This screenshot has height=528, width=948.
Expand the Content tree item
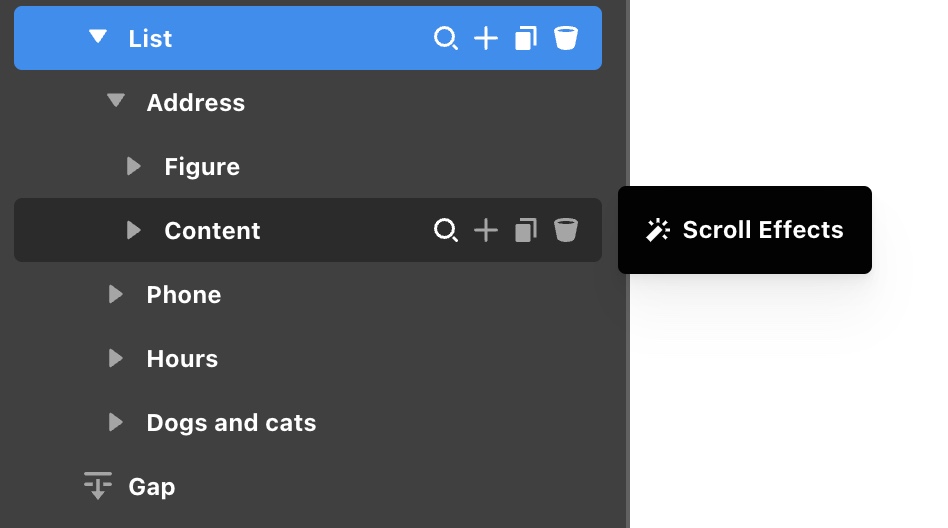tap(134, 230)
